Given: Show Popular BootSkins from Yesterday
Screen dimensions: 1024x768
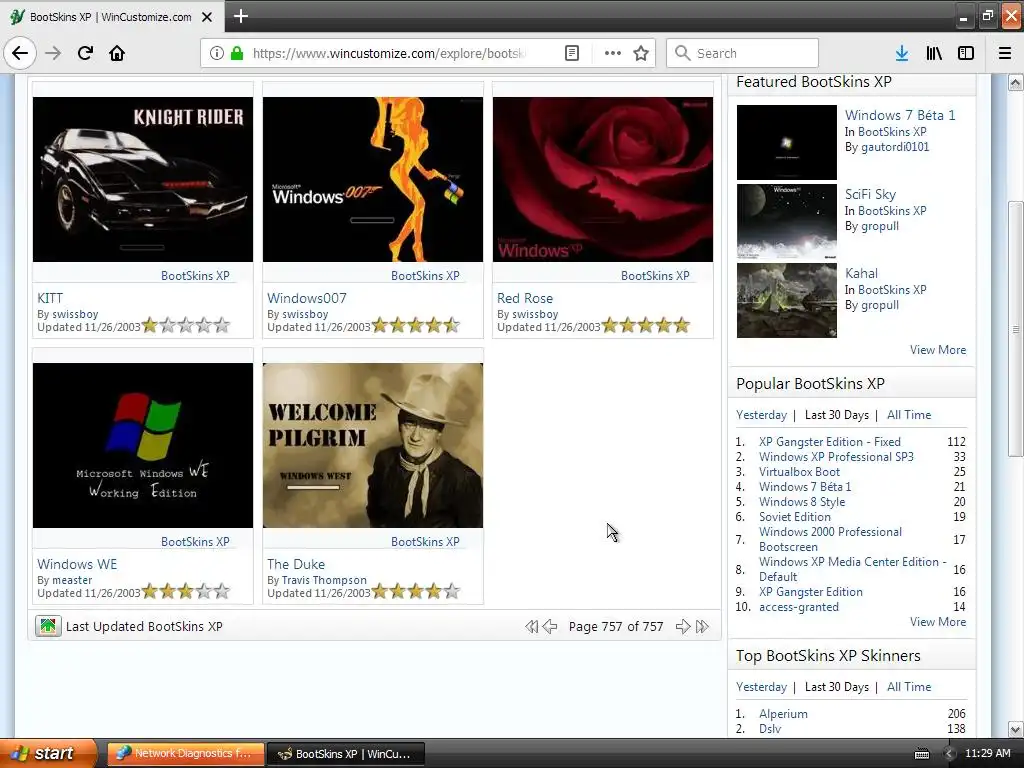Looking at the screenshot, I should point(761,415).
